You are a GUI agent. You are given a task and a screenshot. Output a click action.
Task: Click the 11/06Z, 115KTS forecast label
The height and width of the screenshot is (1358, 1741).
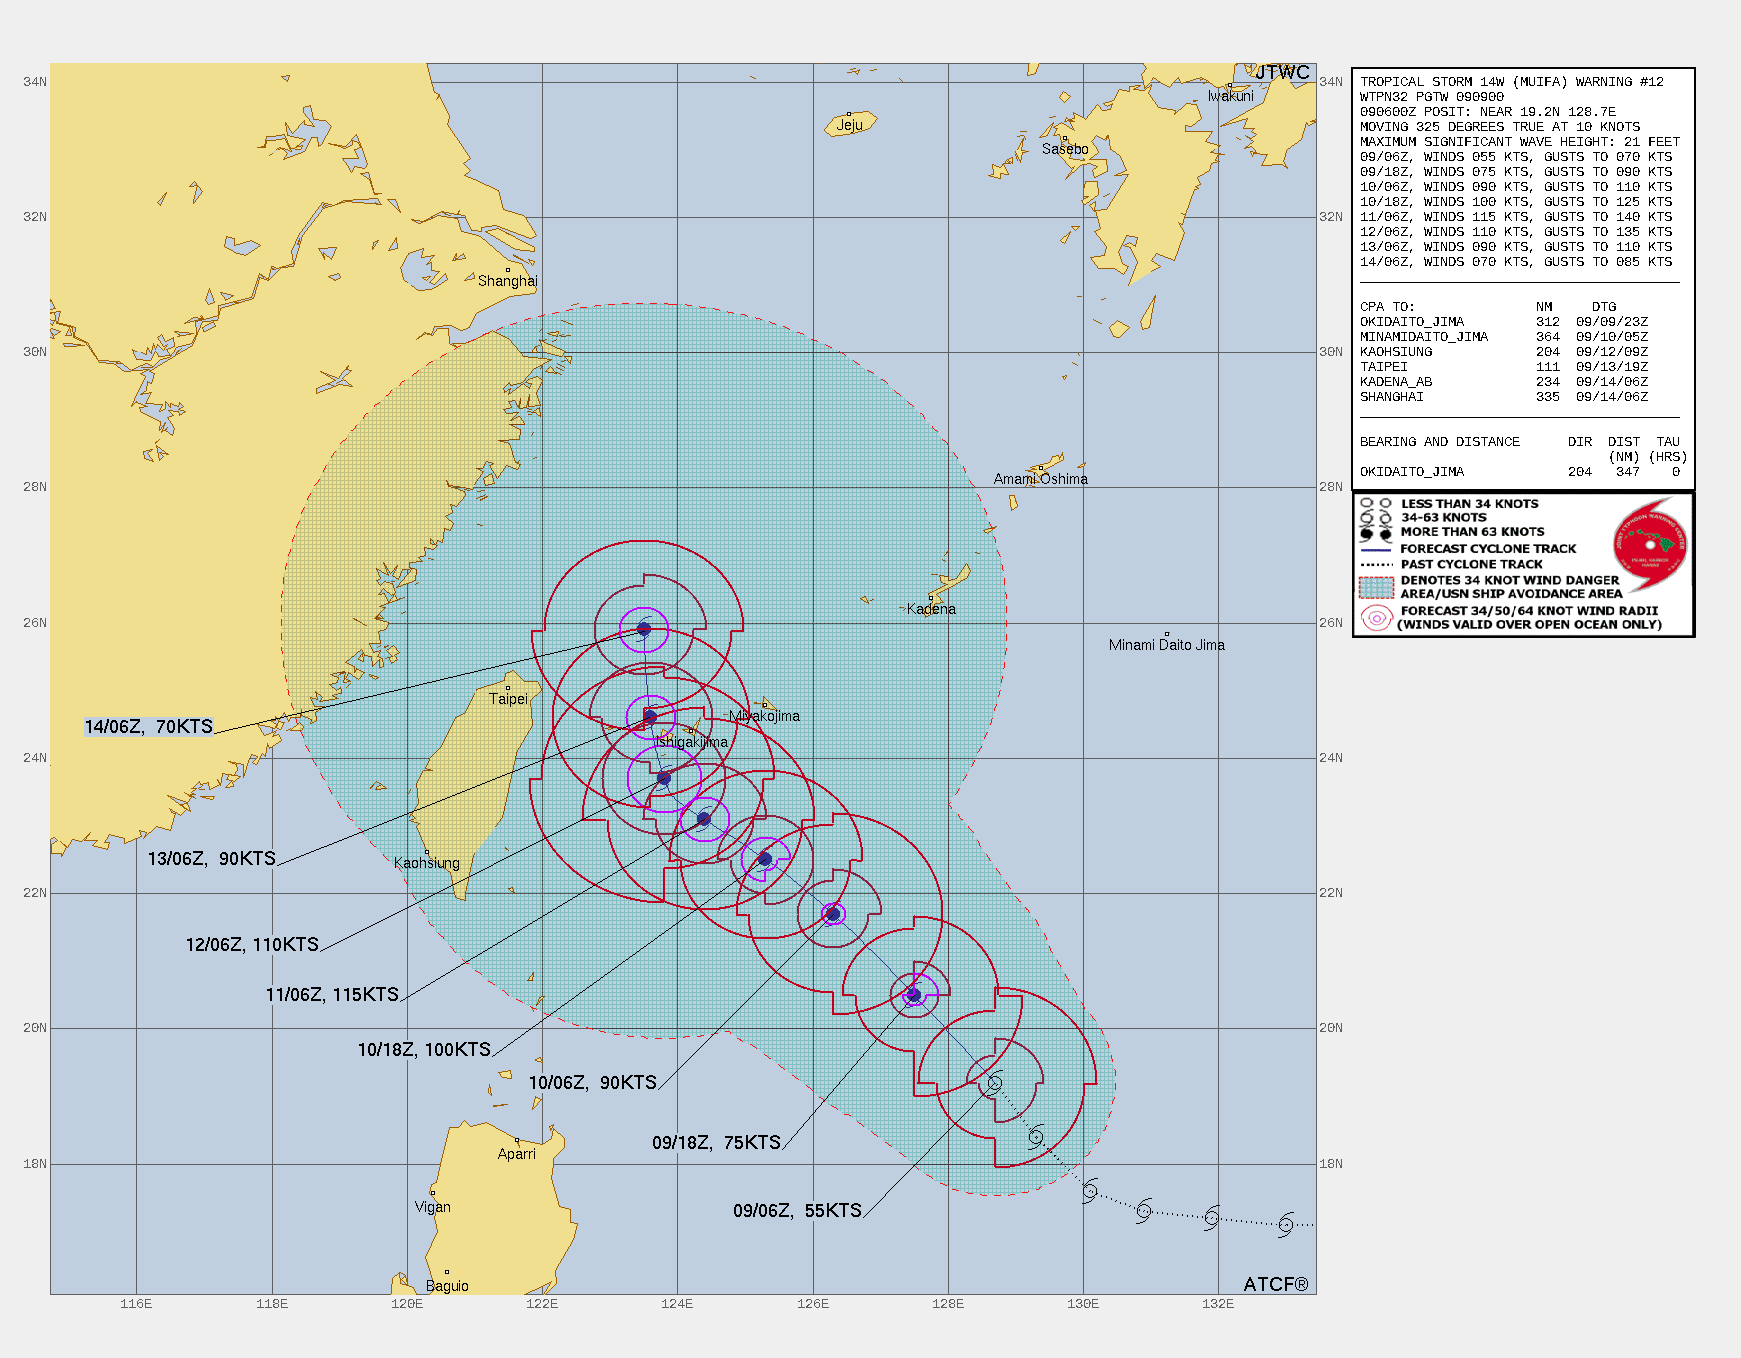pyautogui.click(x=332, y=995)
